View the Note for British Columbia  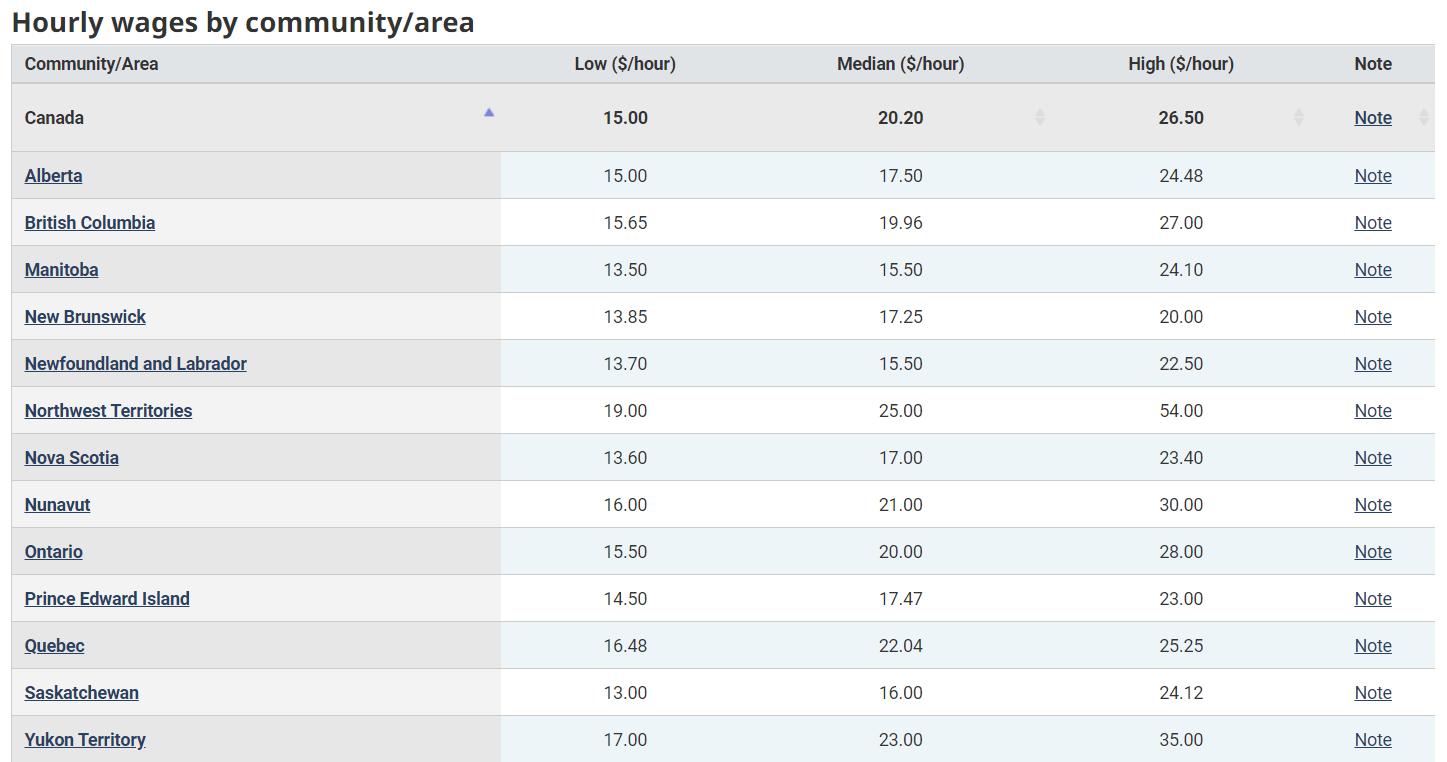pos(1373,222)
